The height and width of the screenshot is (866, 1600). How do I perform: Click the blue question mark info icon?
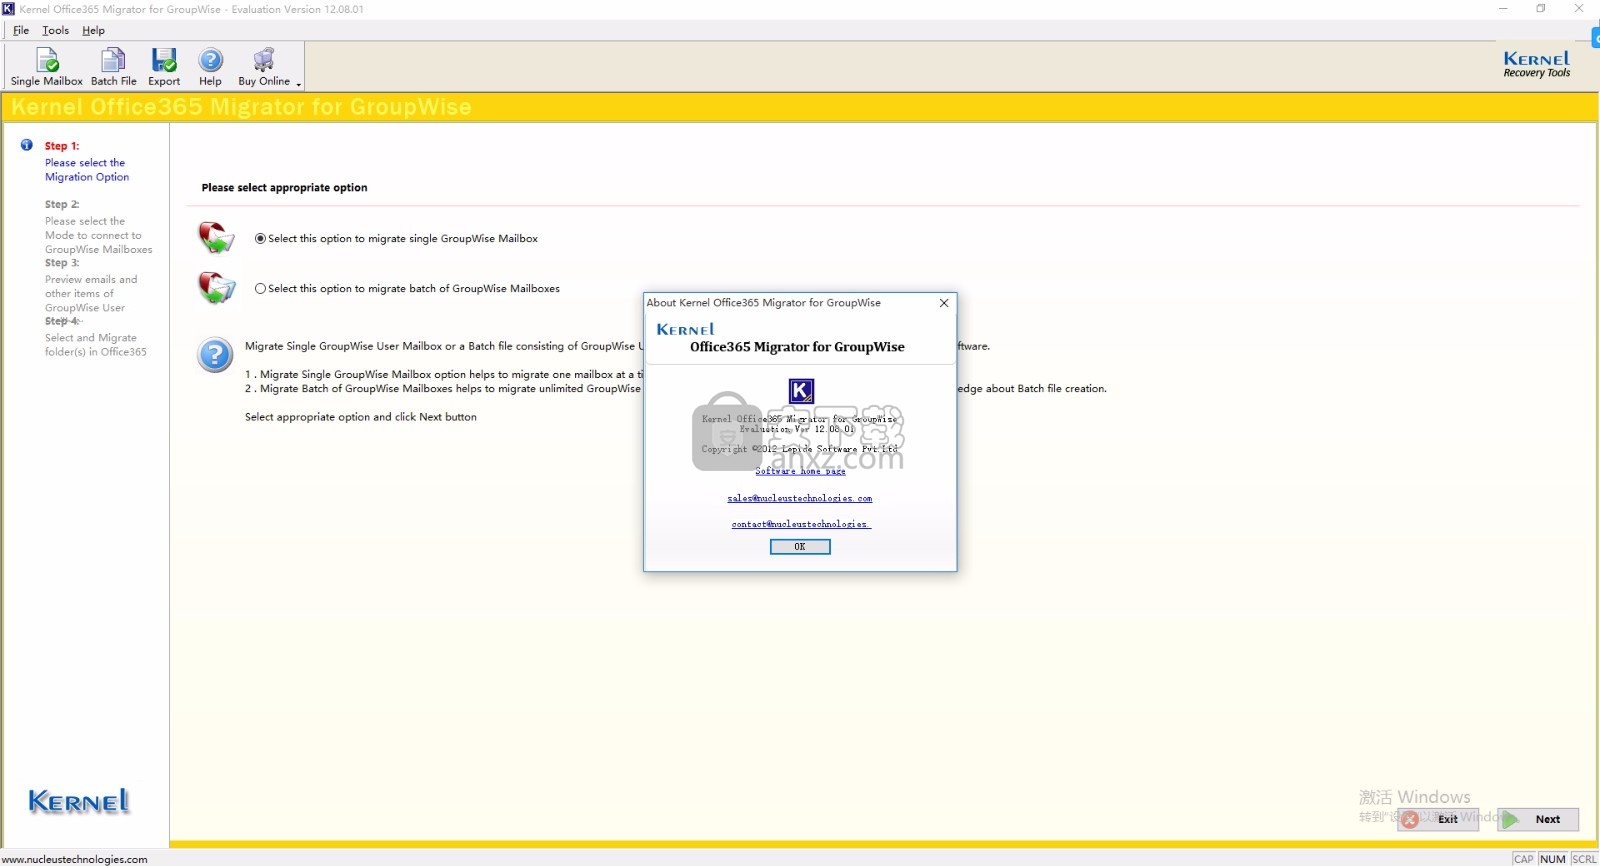(215, 355)
